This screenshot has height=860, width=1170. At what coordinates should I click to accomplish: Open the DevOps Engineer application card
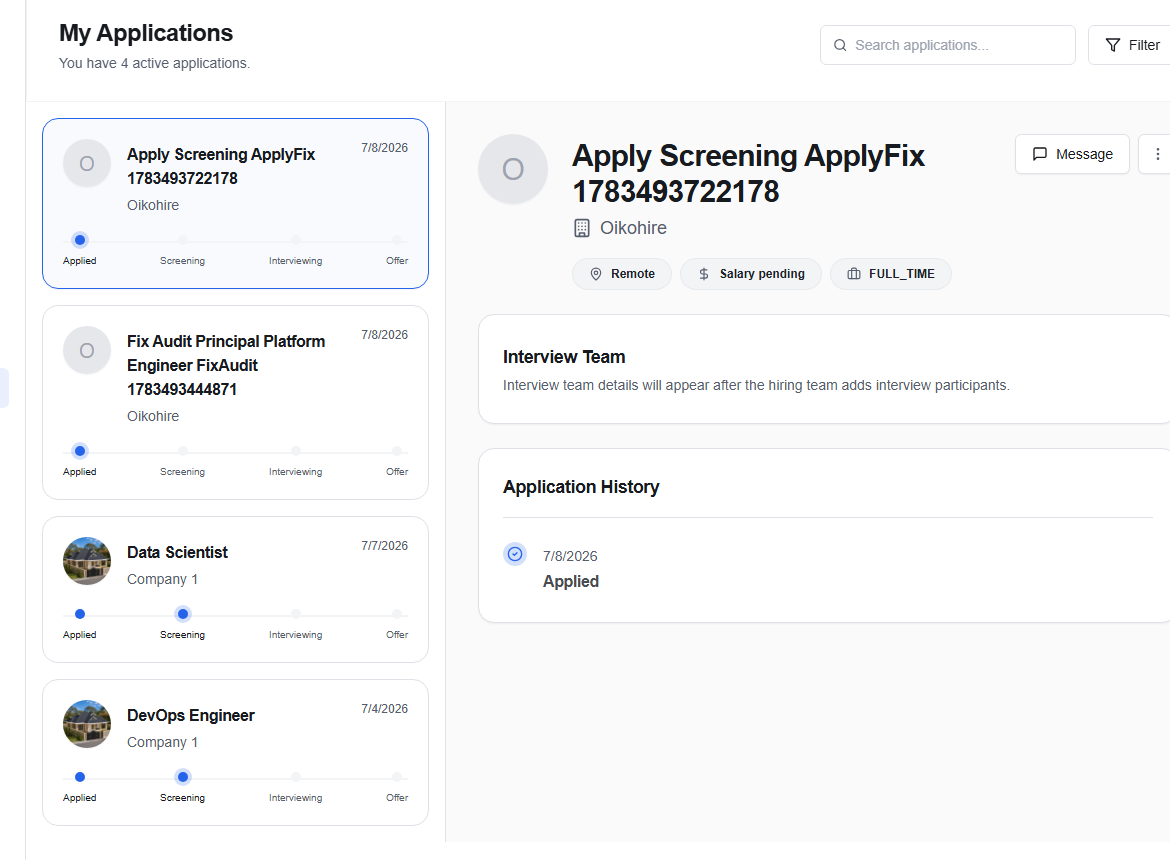(236, 753)
